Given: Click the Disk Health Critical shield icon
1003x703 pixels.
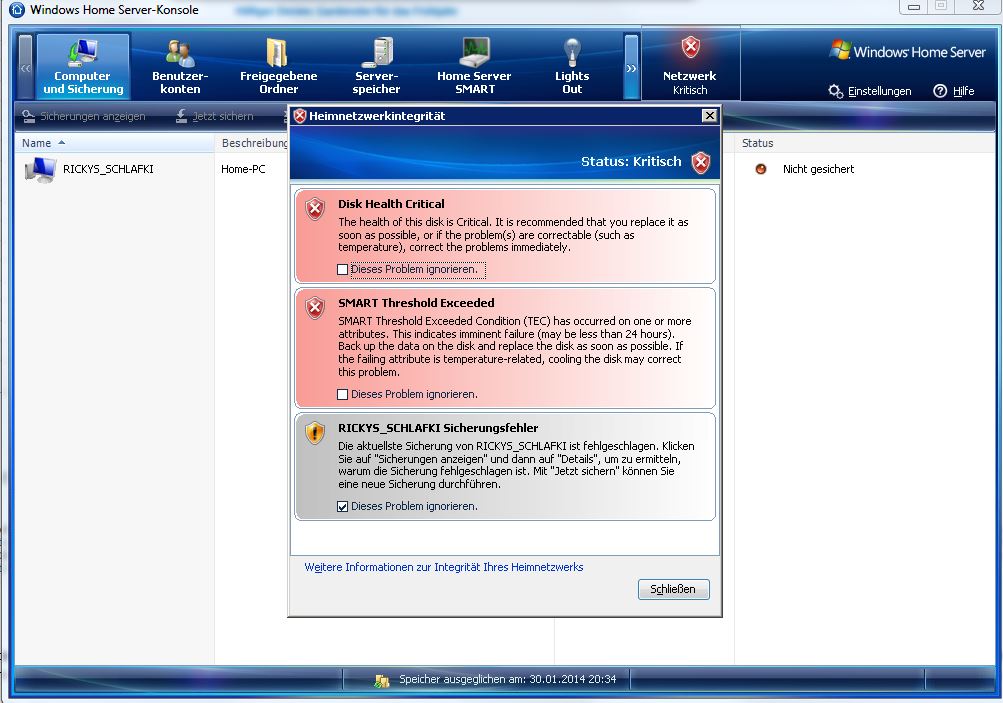Looking at the screenshot, I should pos(315,209).
